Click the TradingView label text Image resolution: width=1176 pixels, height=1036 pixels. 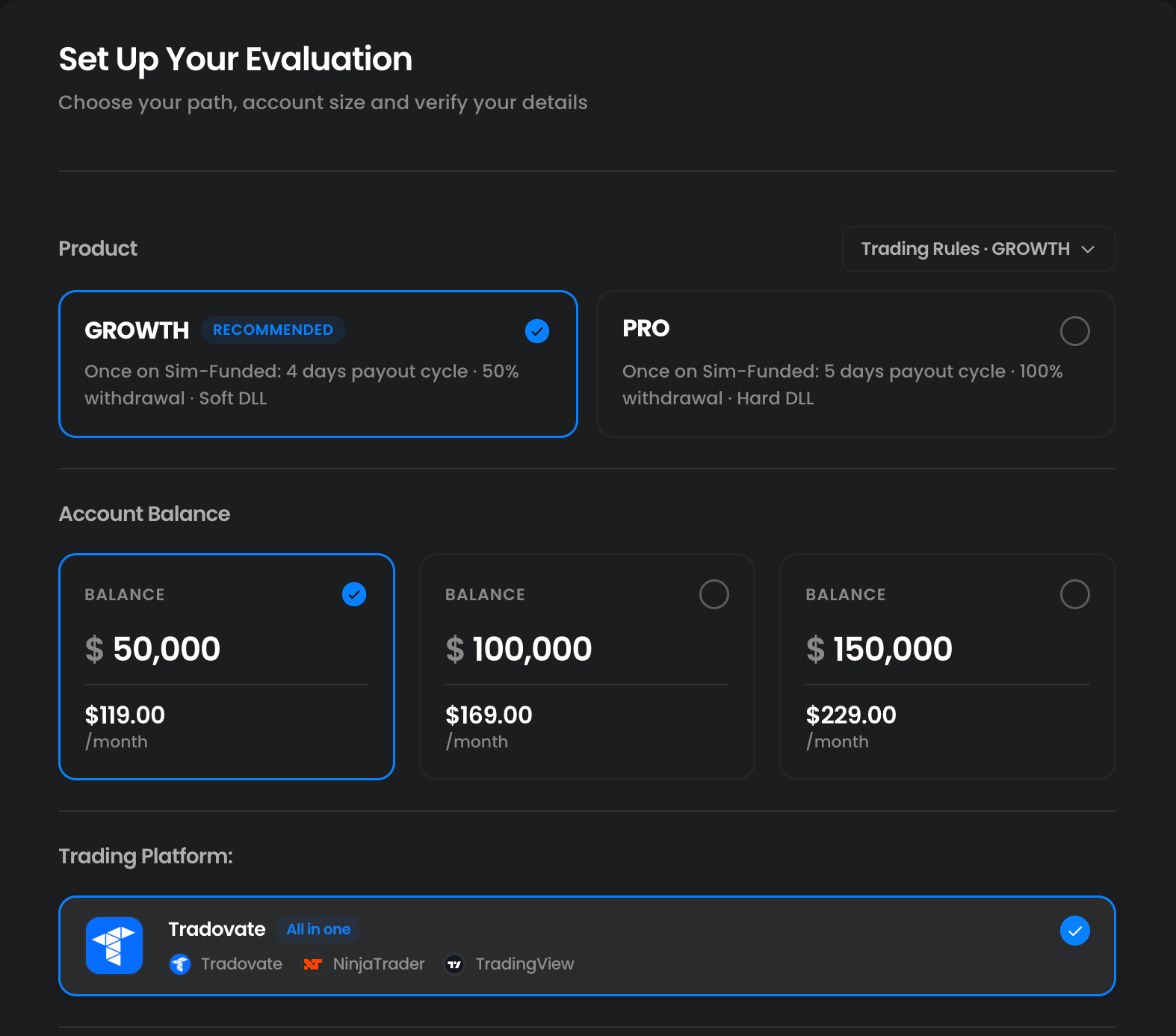point(524,964)
